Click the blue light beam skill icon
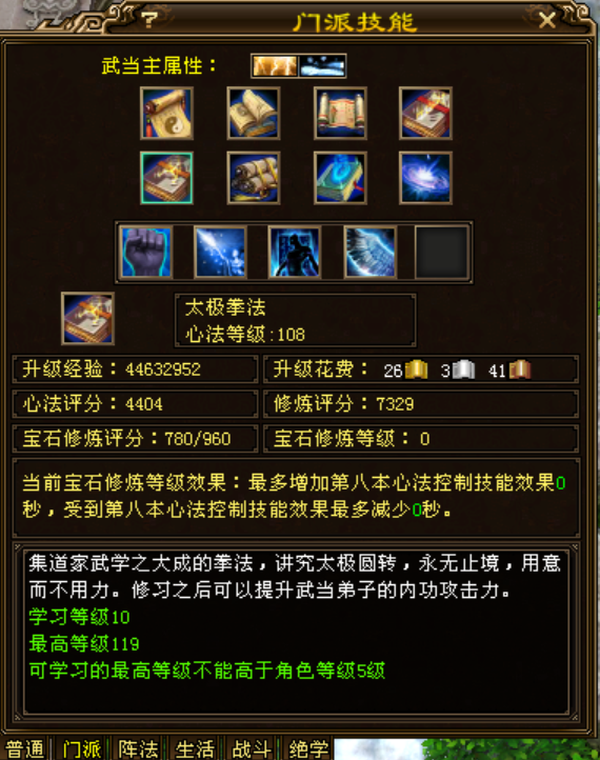 coord(220,252)
